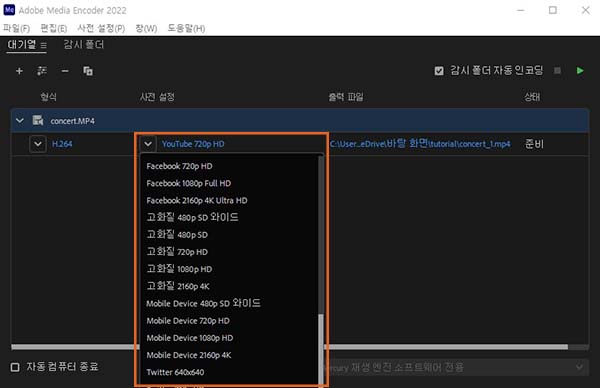600x388 pixels.
Task: Click the Duplicate icon in queue toolbar
Action: 88,71
